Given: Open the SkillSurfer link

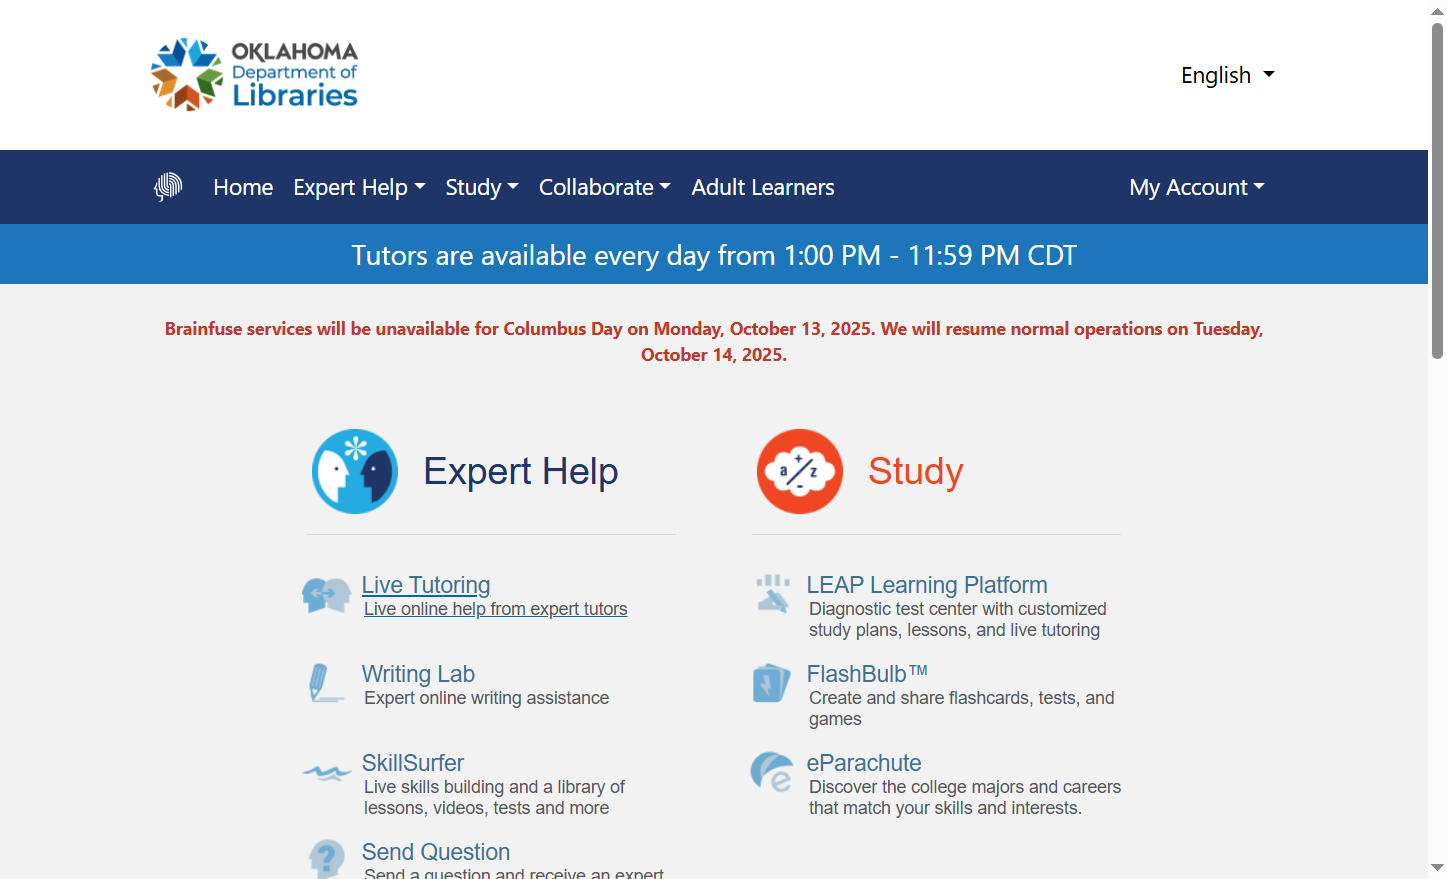Looking at the screenshot, I should point(413,763).
